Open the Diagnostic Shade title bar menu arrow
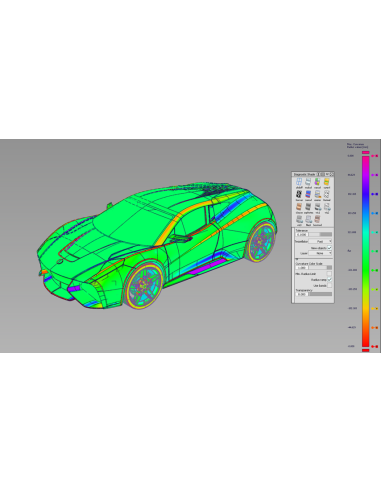381x492 pixels. tap(327, 174)
